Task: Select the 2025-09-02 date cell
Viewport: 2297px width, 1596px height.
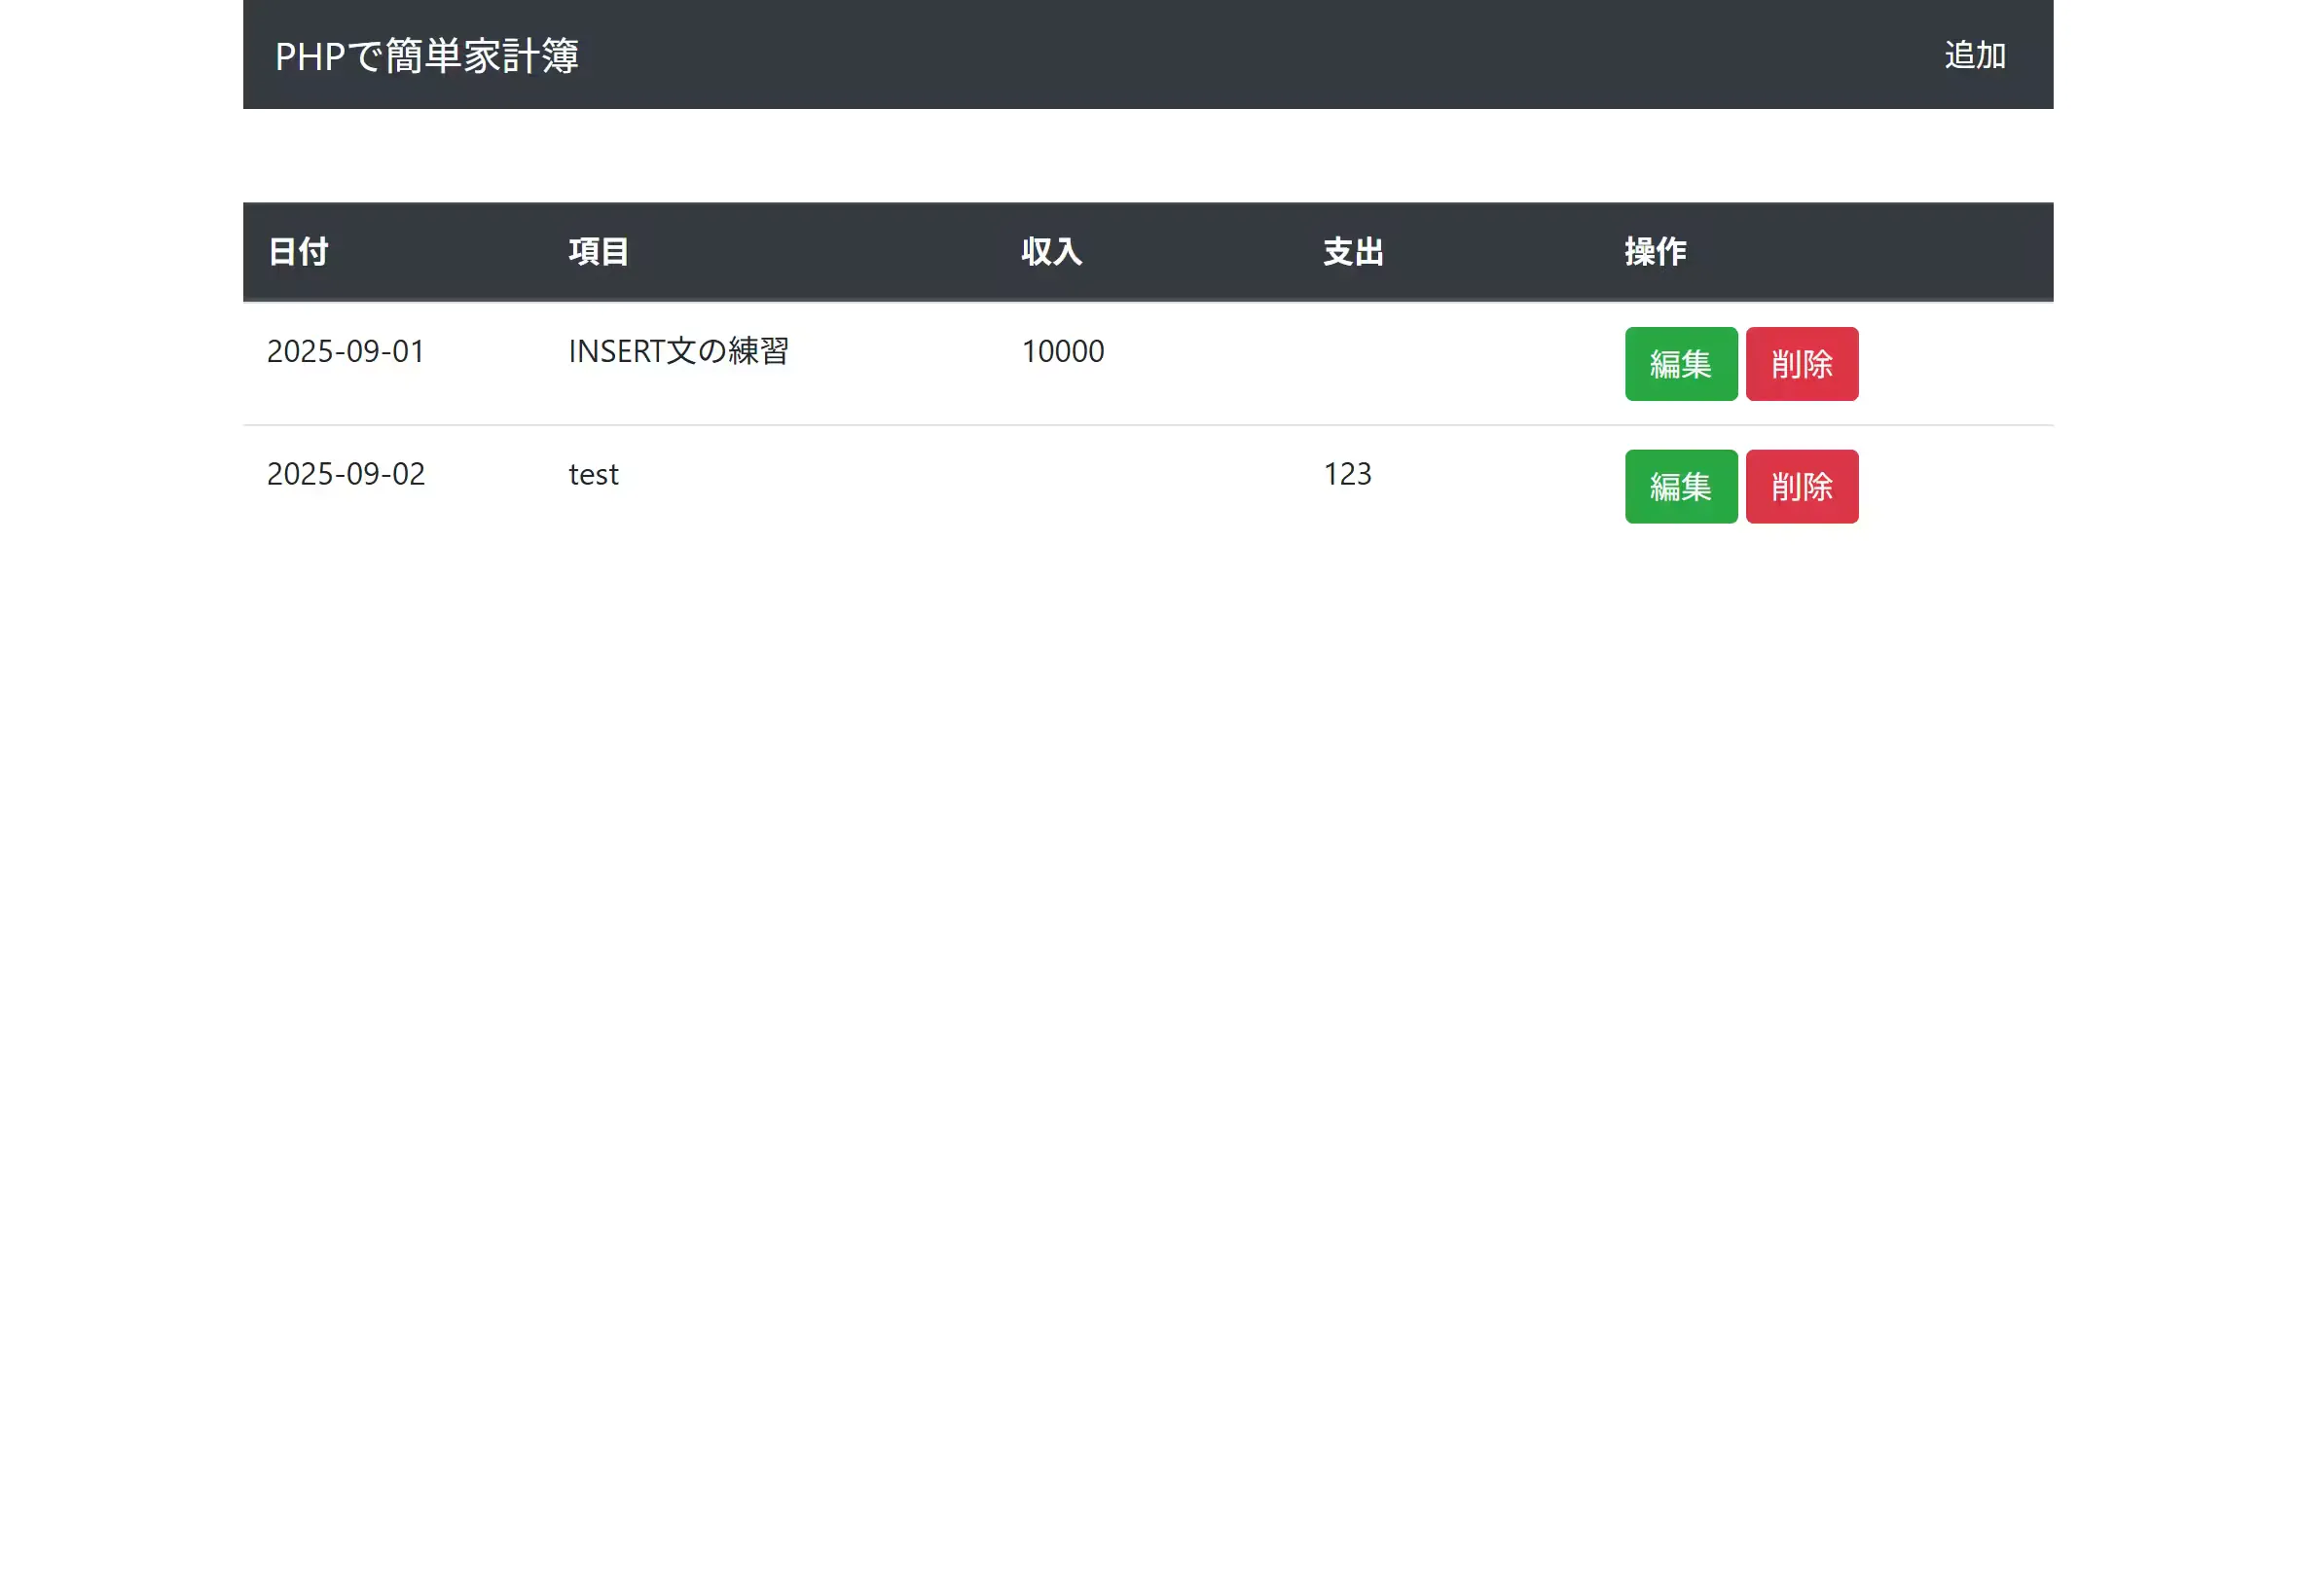Action: tap(345, 474)
